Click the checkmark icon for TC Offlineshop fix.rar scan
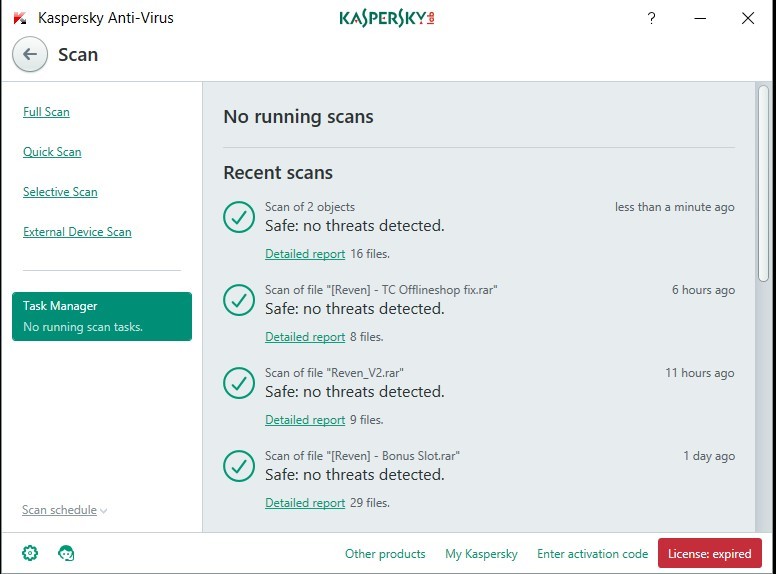Screen dimensions: 776x574 [x=239, y=300]
